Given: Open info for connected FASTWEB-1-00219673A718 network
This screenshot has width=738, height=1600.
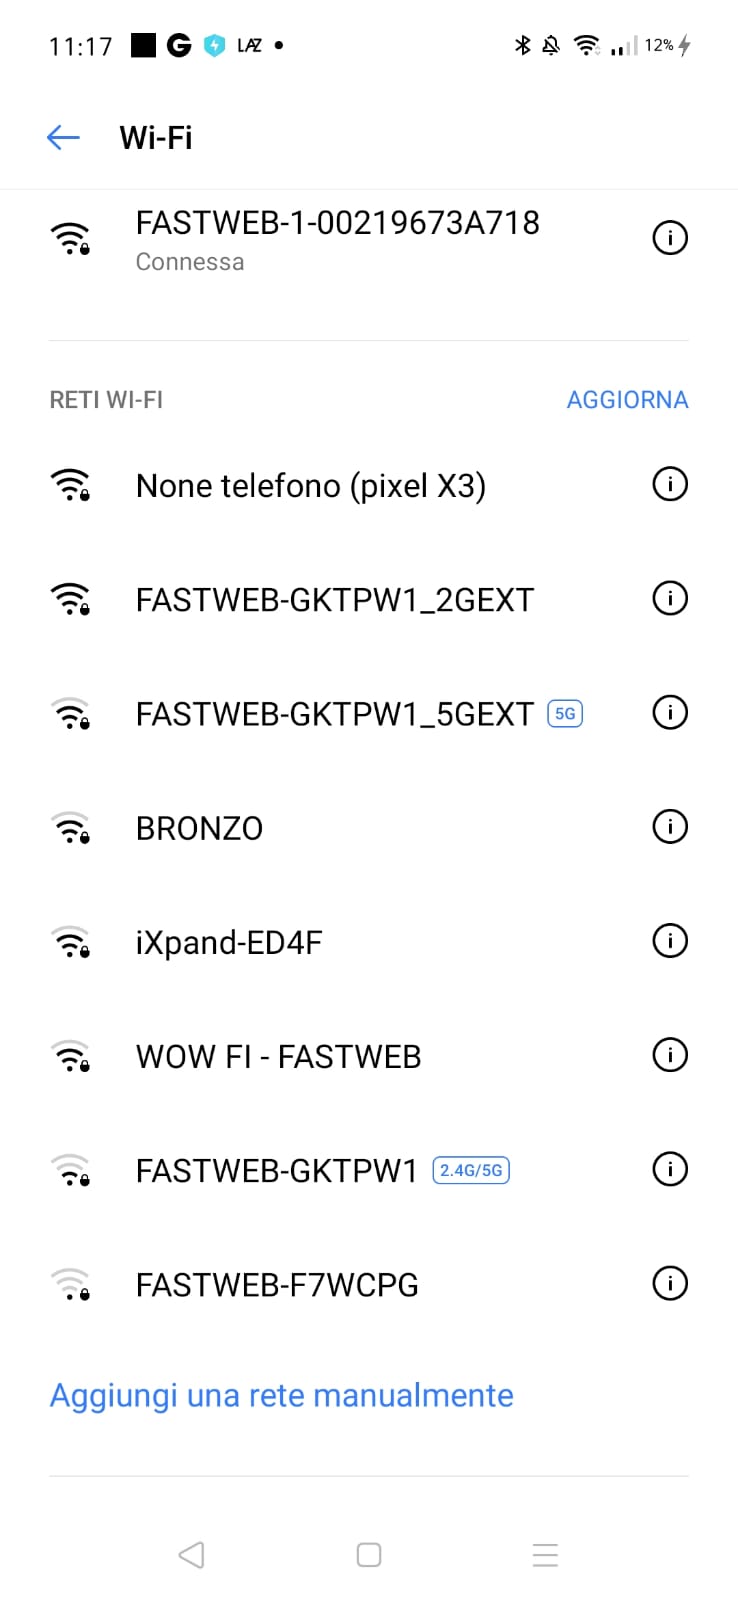Looking at the screenshot, I should click(669, 238).
